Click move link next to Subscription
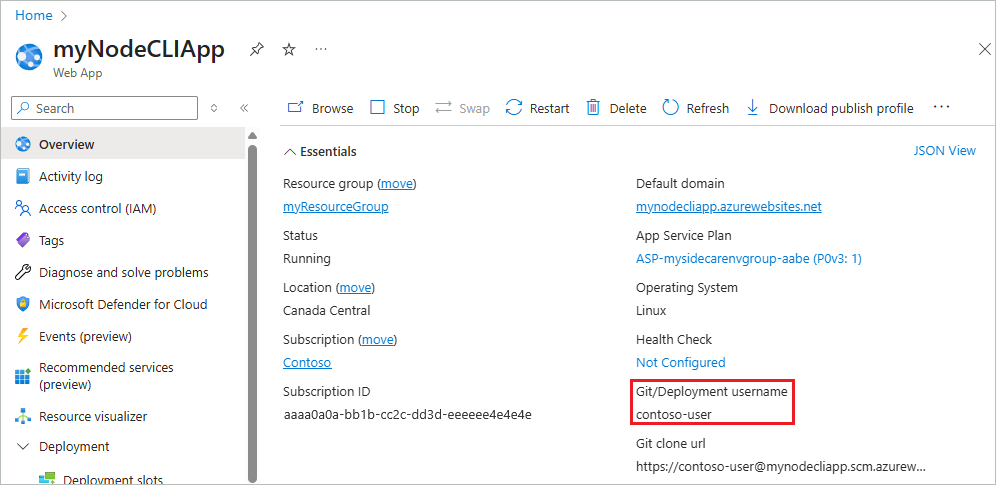This screenshot has width=996, height=485. (377, 340)
